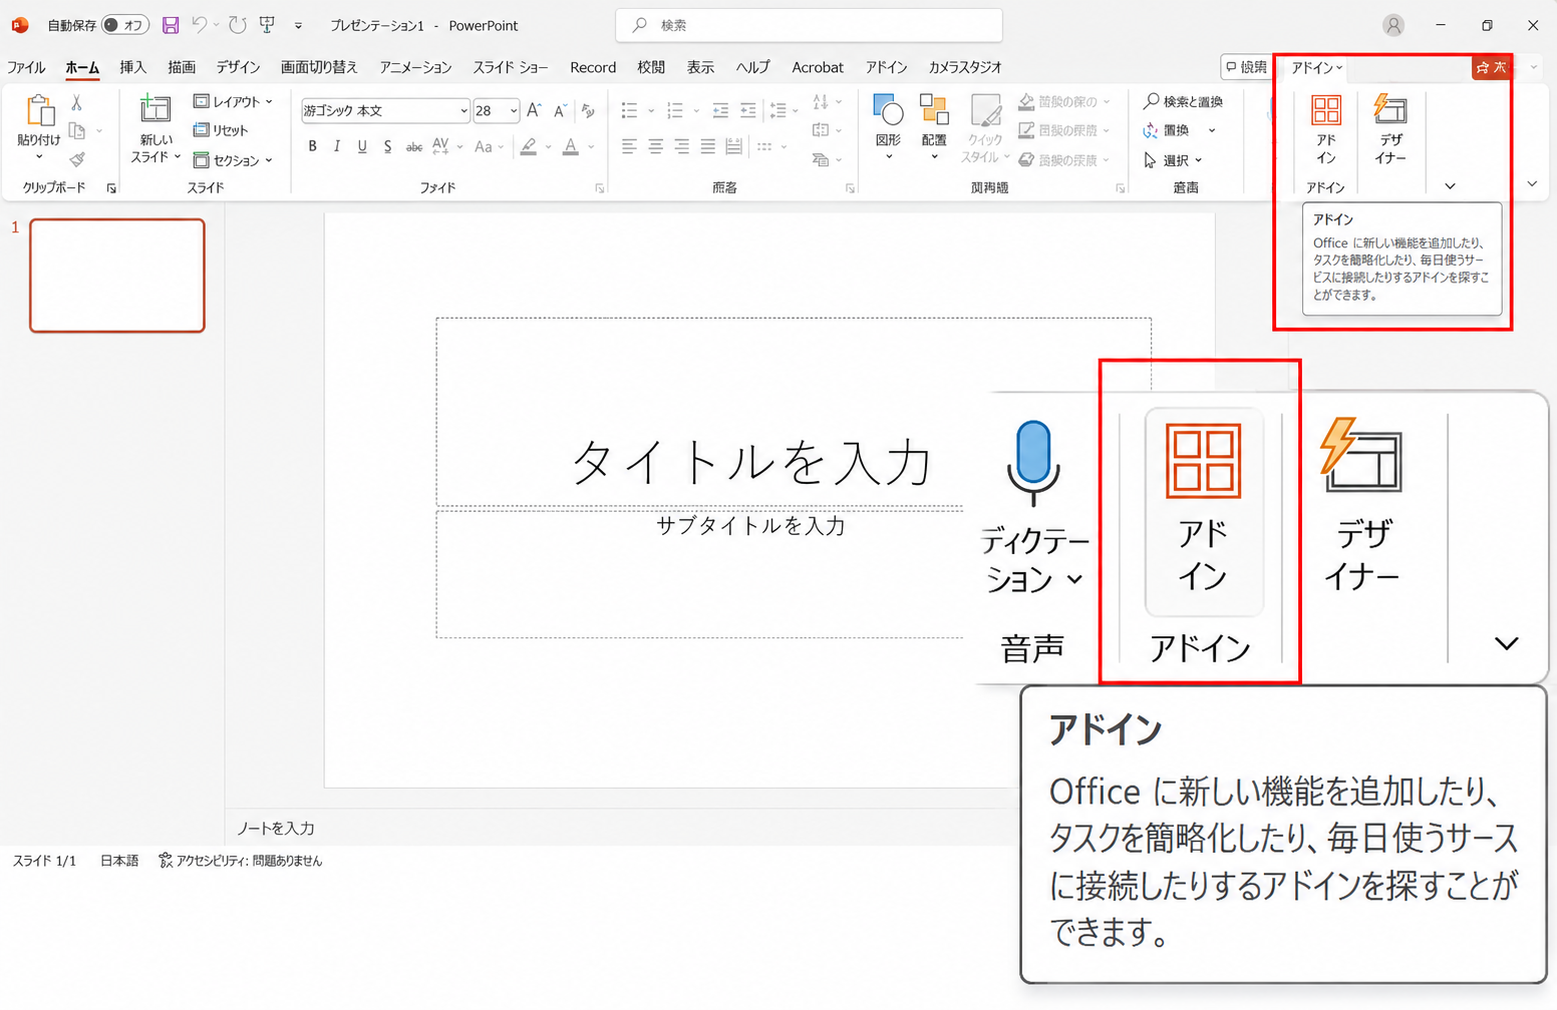Click the Undo arrow icon
This screenshot has width=1557, height=1010.
coord(199,25)
